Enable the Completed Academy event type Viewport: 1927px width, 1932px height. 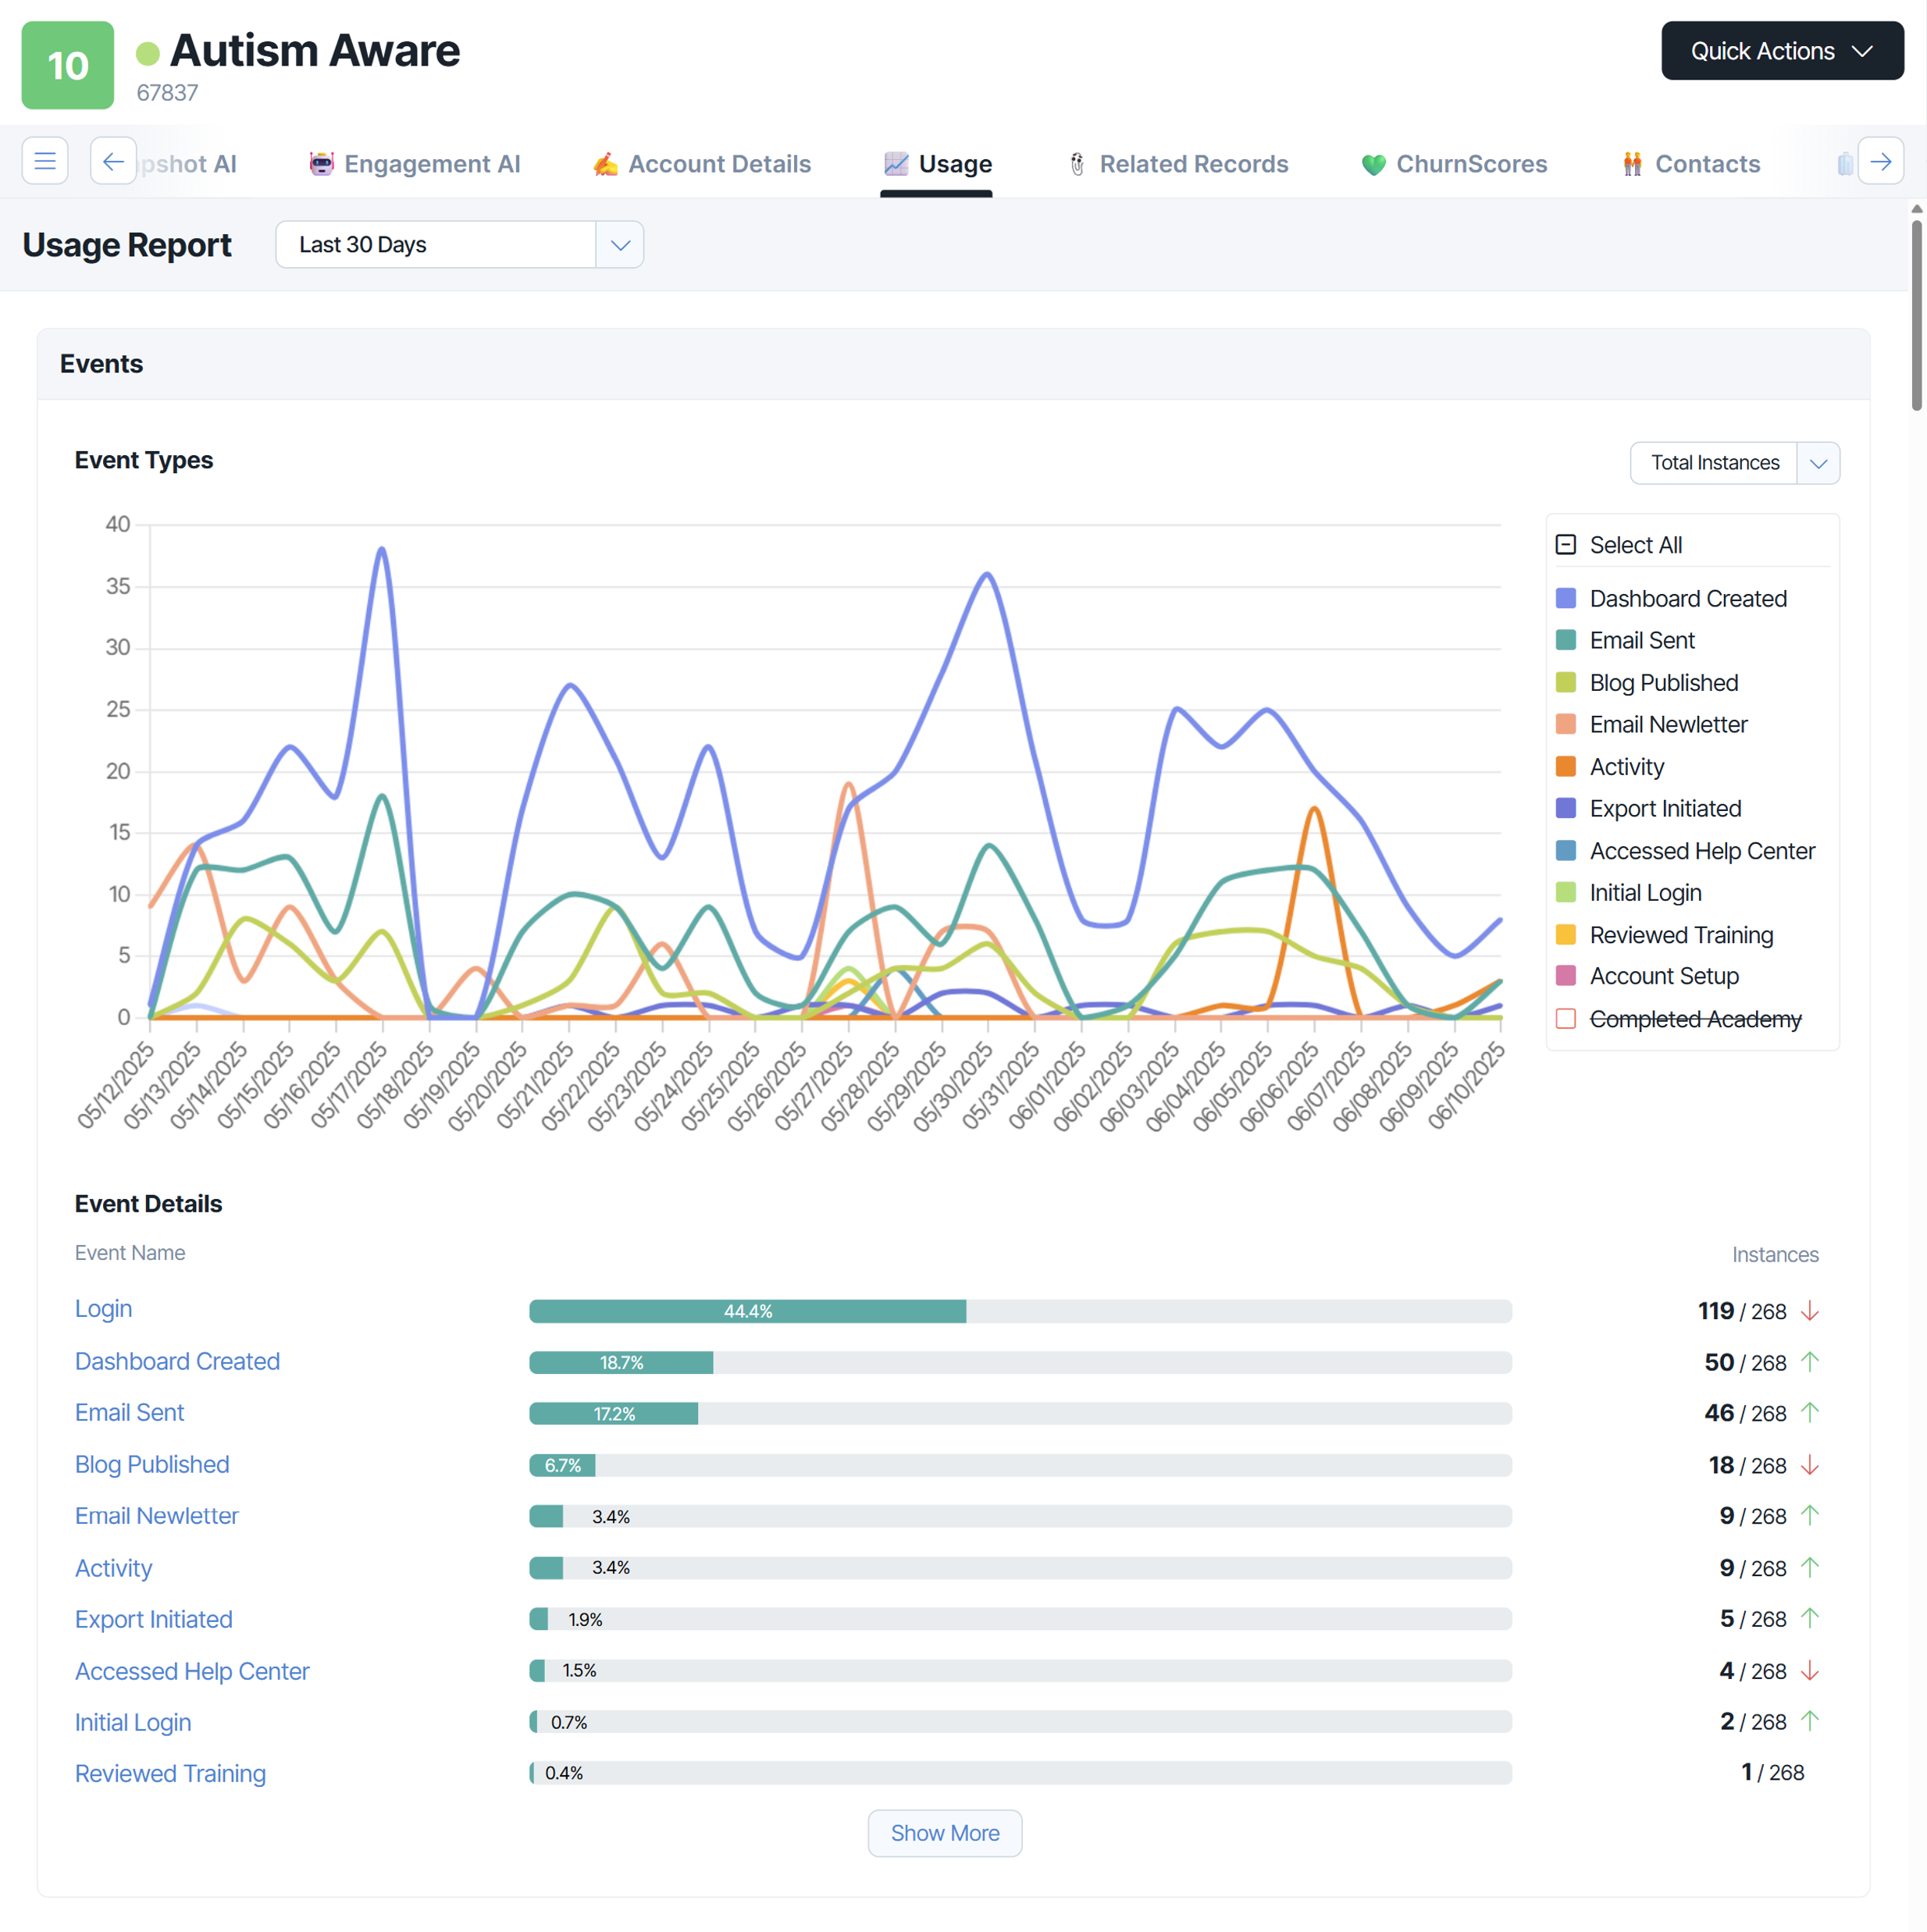[1565, 1018]
